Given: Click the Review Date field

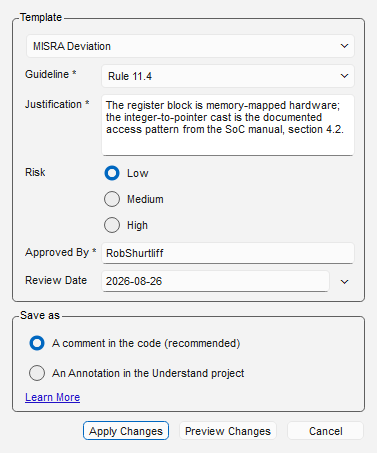Looking at the screenshot, I should pyautogui.click(x=215, y=281).
